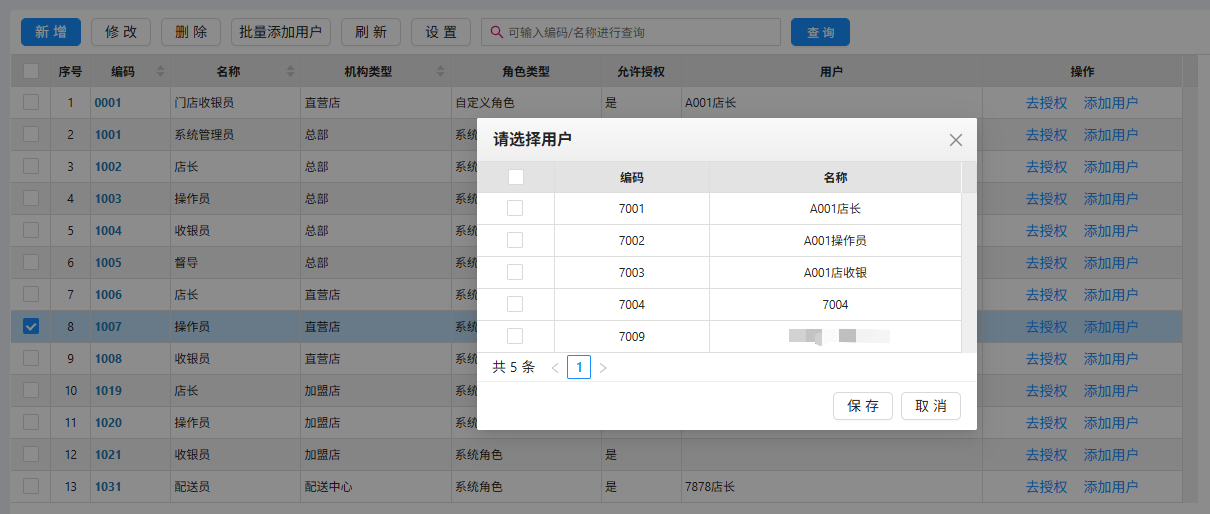1210x514 pixels.
Task: Click 去授权 for row 3 店长
Action: (x=1047, y=166)
